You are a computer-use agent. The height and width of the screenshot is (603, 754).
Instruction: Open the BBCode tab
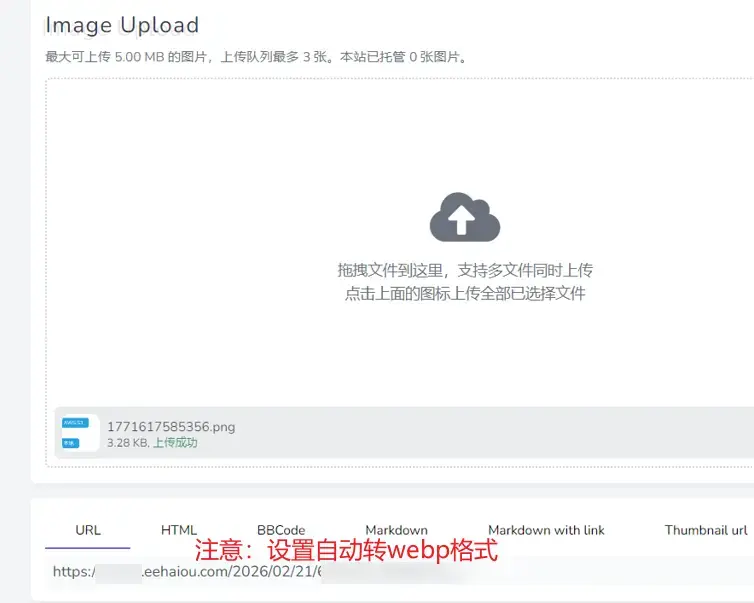coord(281,530)
